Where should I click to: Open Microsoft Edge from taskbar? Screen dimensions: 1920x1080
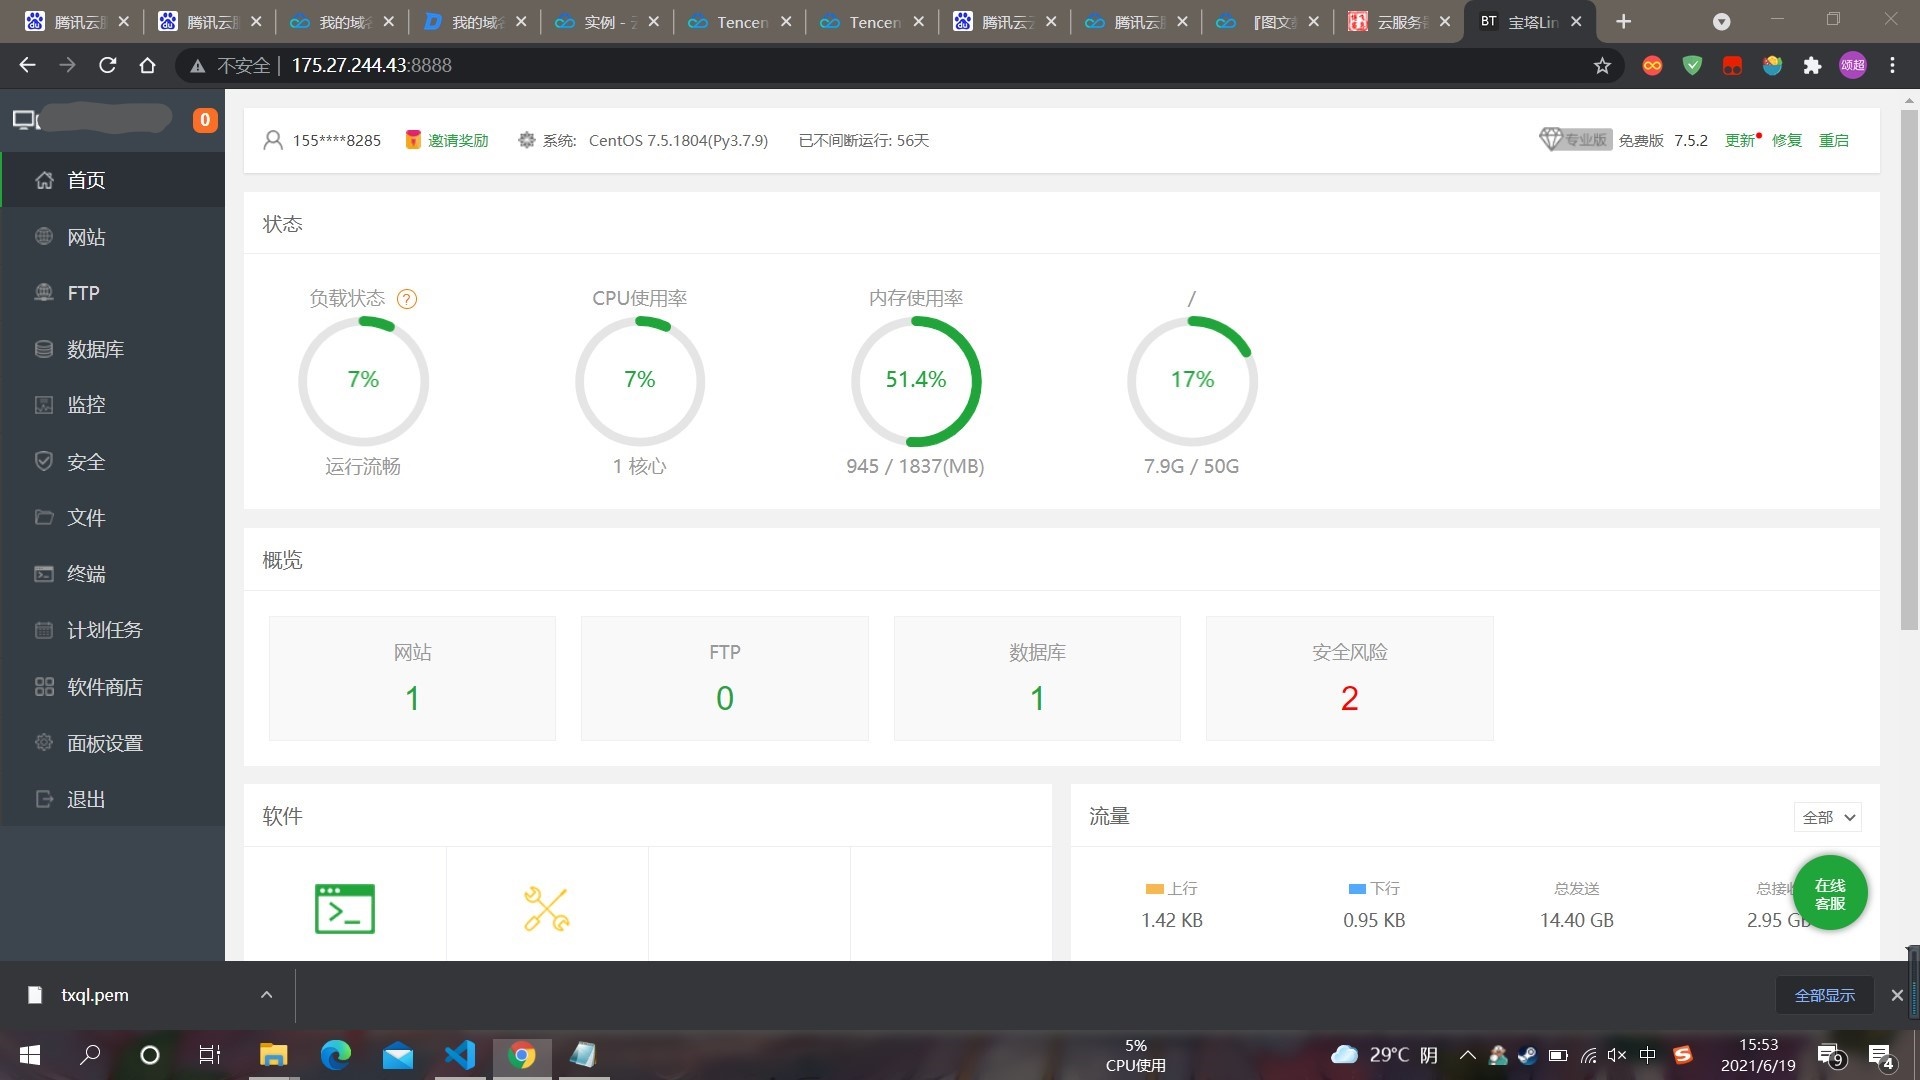[336, 1055]
